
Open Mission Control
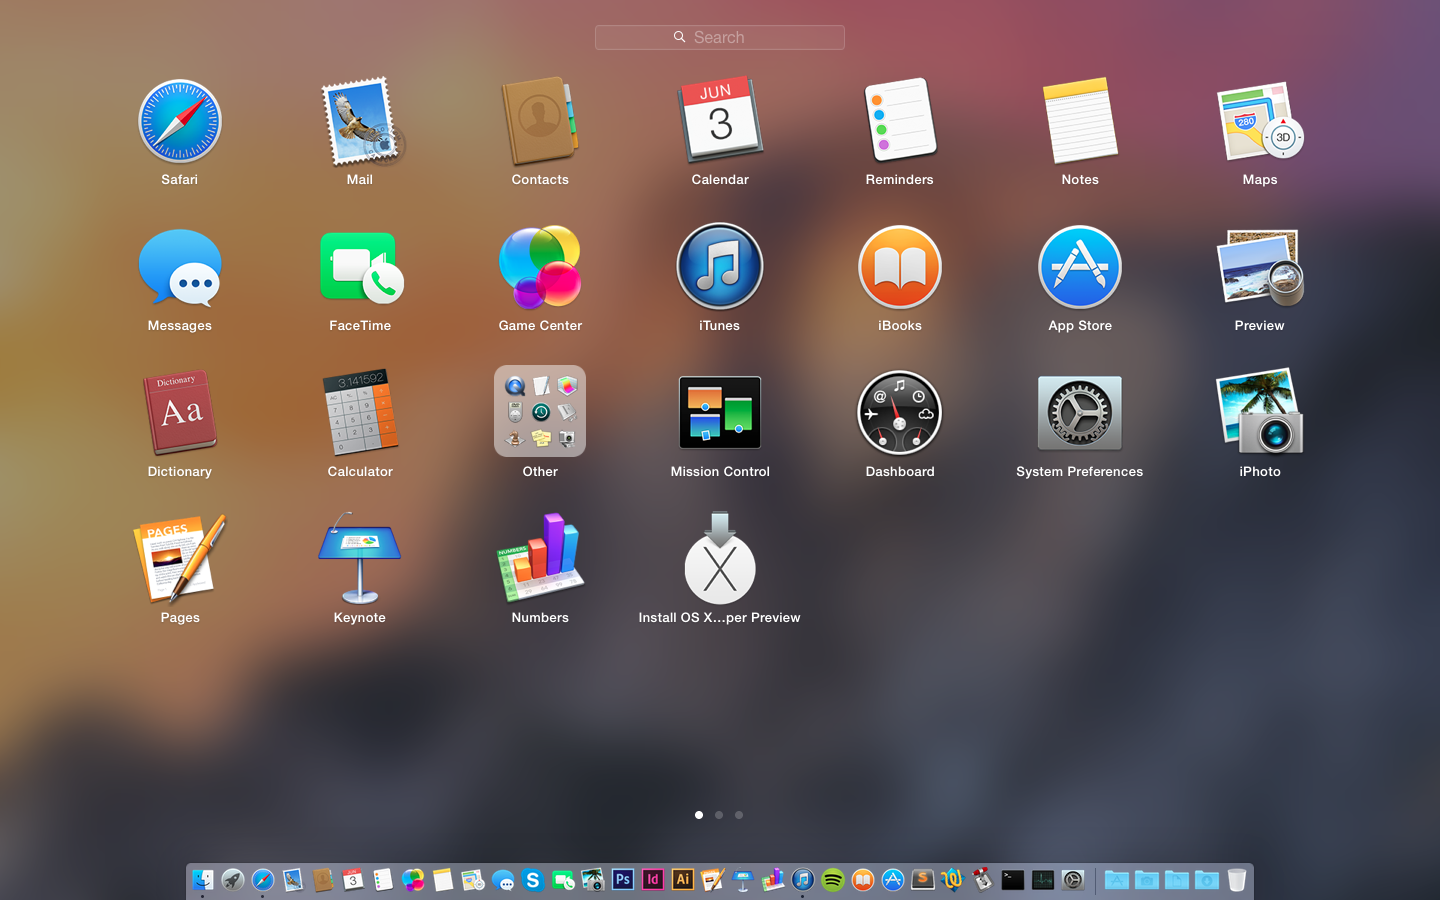coord(720,413)
